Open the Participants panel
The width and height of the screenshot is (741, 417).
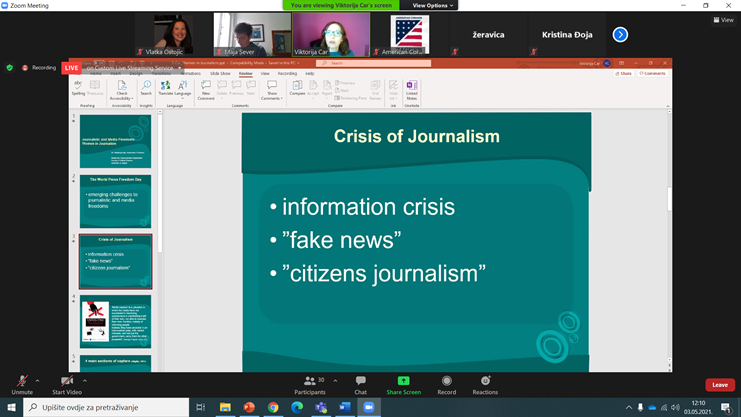pyautogui.click(x=310, y=384)
